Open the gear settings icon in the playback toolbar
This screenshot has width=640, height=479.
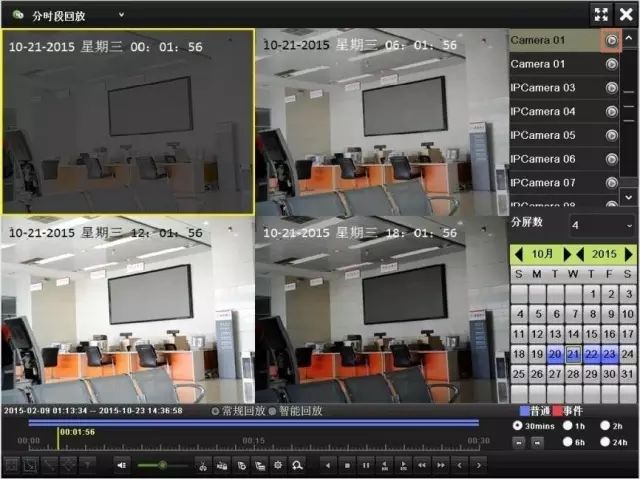click(278, 465)
